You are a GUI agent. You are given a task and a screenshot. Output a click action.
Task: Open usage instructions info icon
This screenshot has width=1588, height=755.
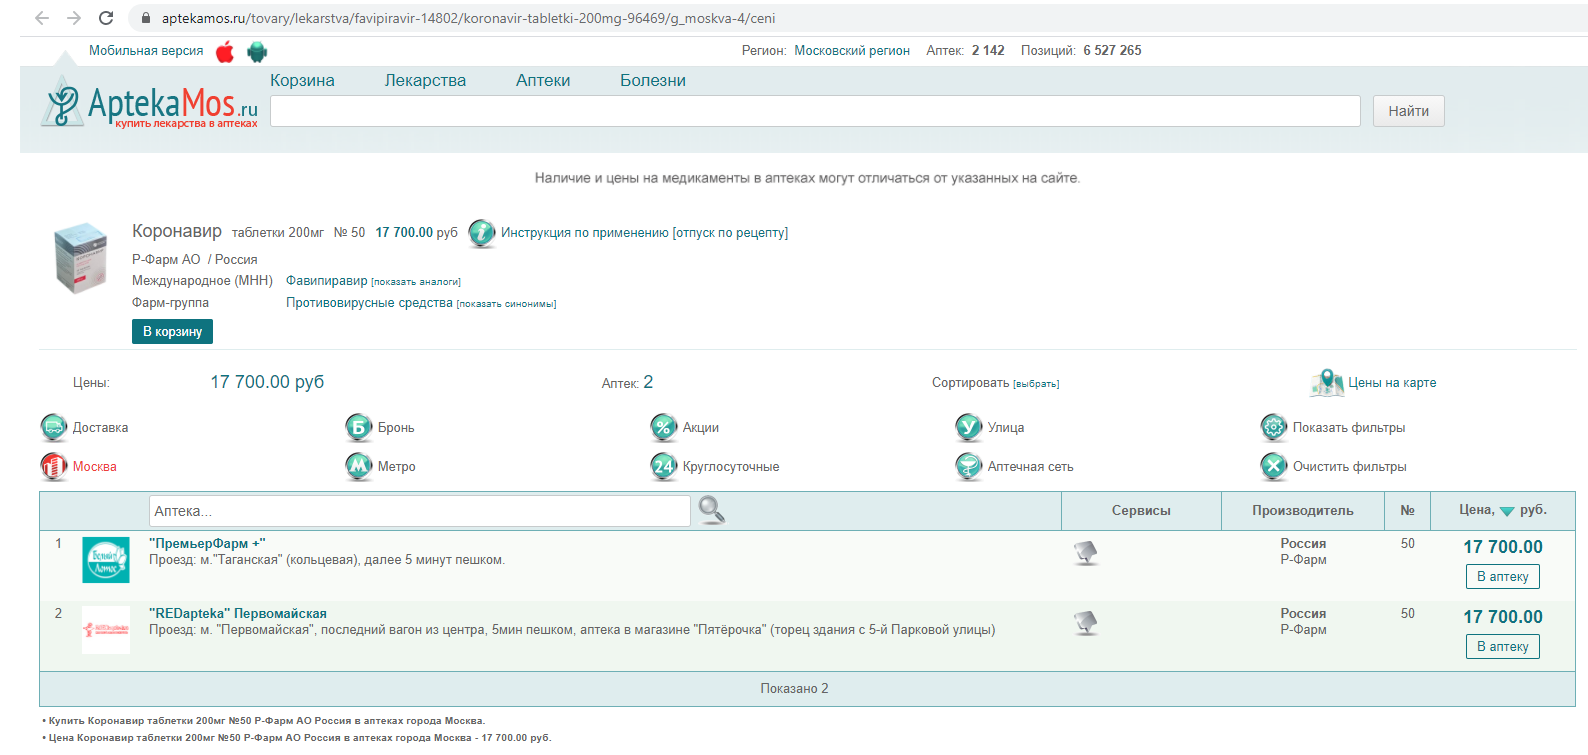(x=481, y=233)
